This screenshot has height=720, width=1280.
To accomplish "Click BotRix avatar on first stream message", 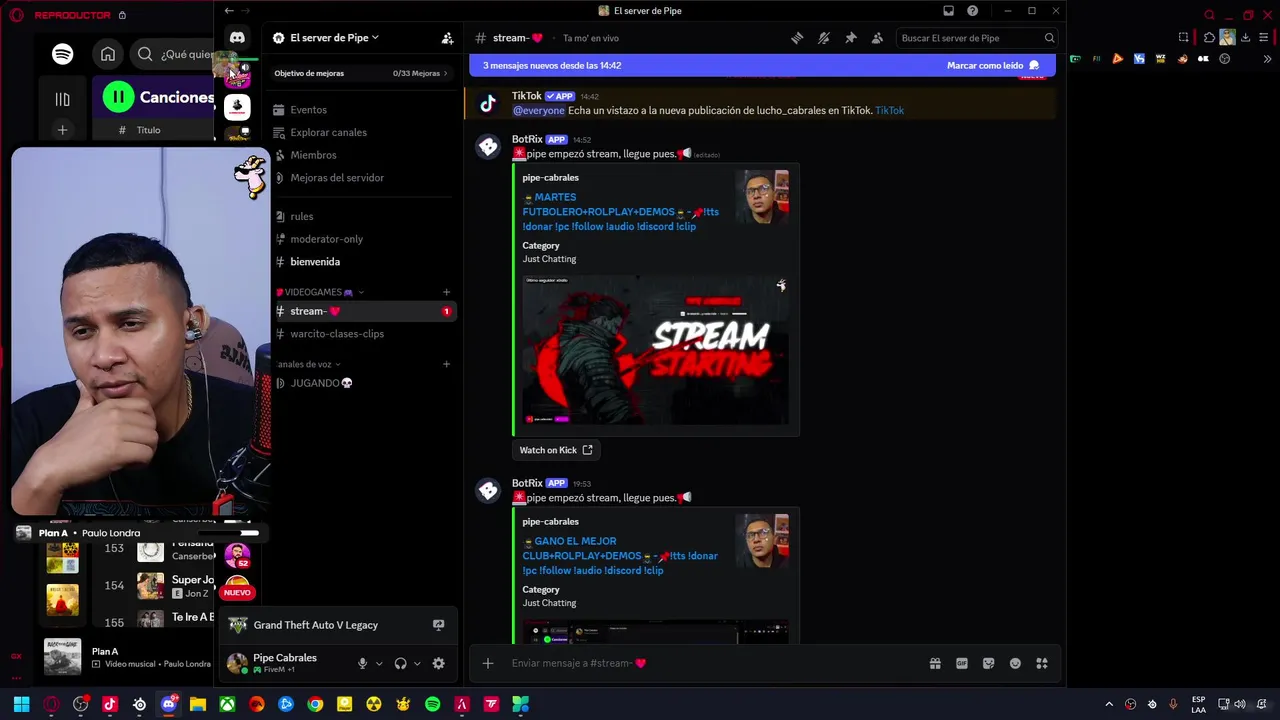I will [488, 147].
